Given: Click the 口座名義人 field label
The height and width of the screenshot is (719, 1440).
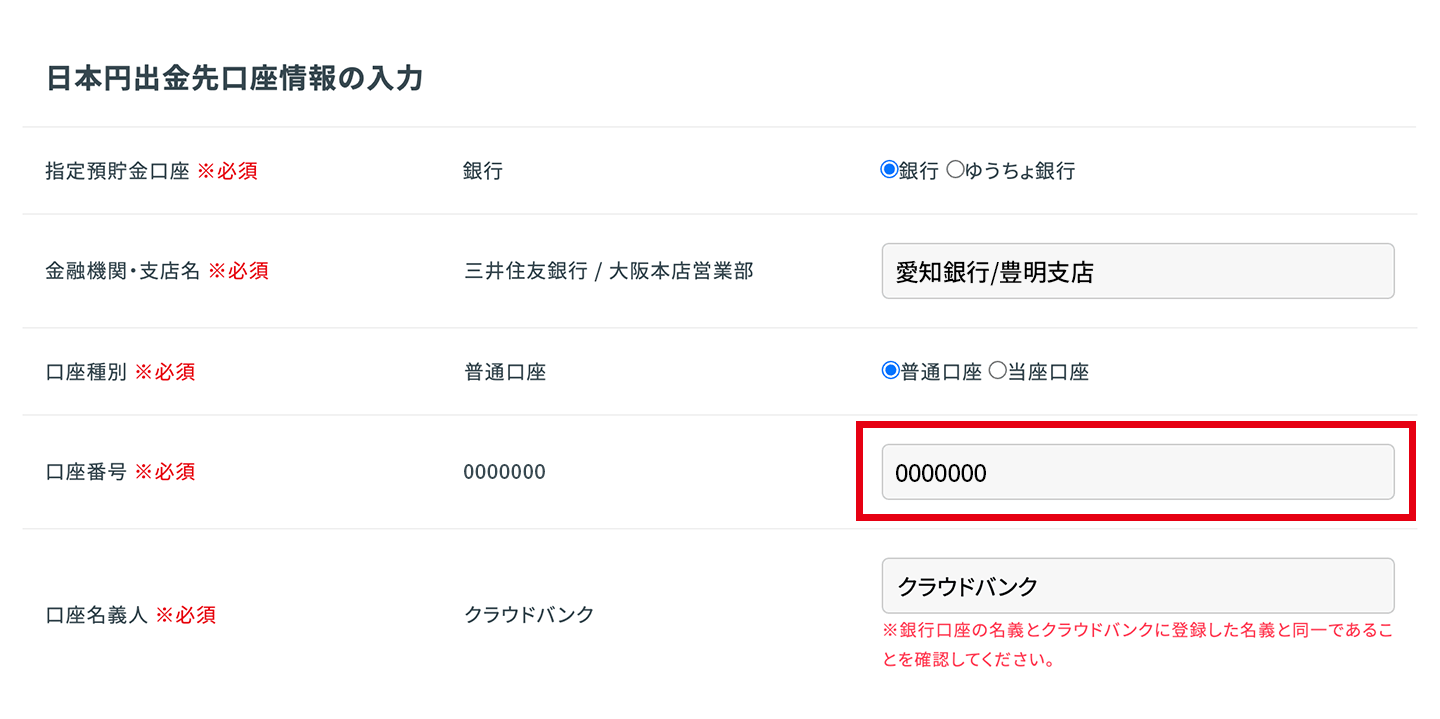Looking at the screenshot, I should (96, 615).
